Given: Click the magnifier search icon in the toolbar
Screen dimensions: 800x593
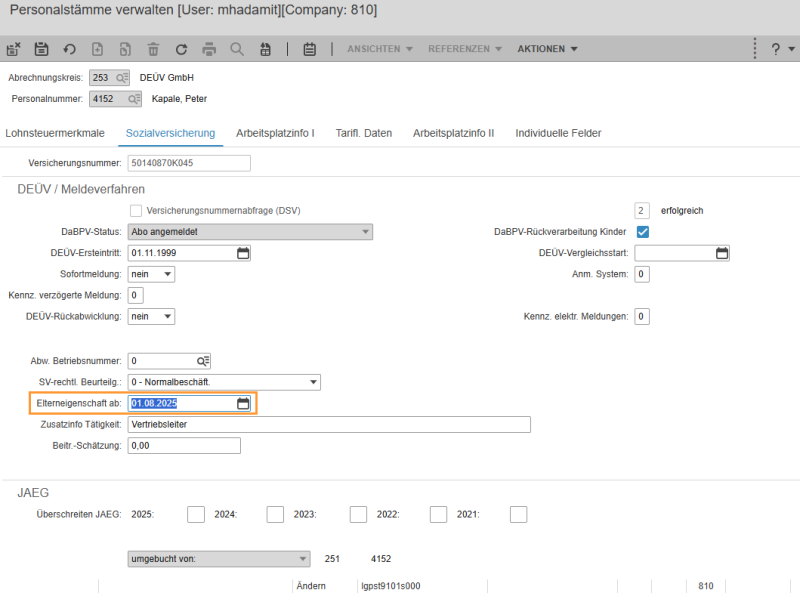Looking at the screenshot, I should (x=237, y=49).
